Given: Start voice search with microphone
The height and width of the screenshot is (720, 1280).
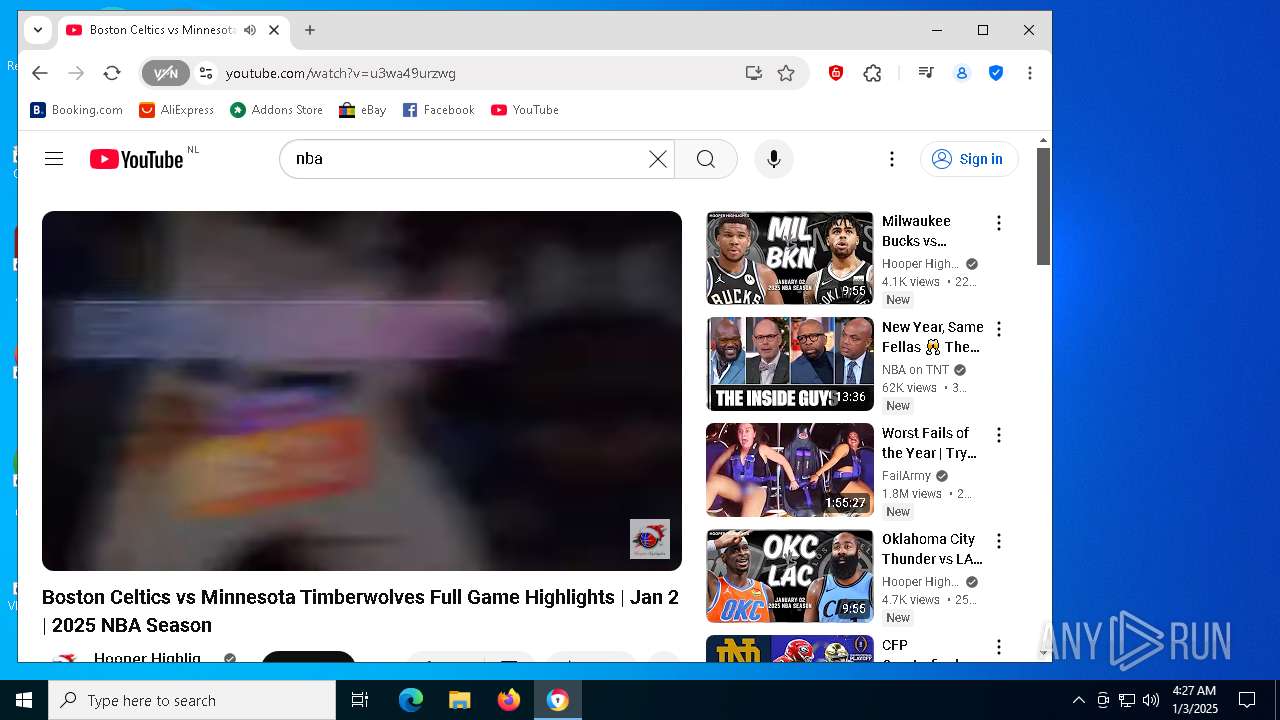Looking at the screenshot, I should pyautogui.click(x=773, y=159).
